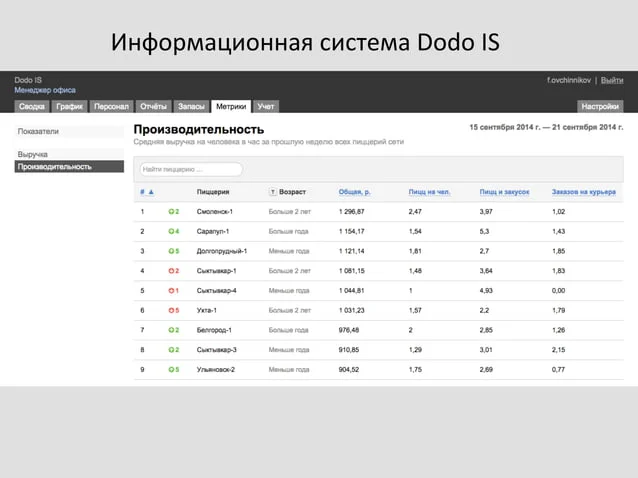Screen dimensions: 638x478
Task: Click the Менеджер офиса link
Action: pyautogui.click(x=45, y=90)
